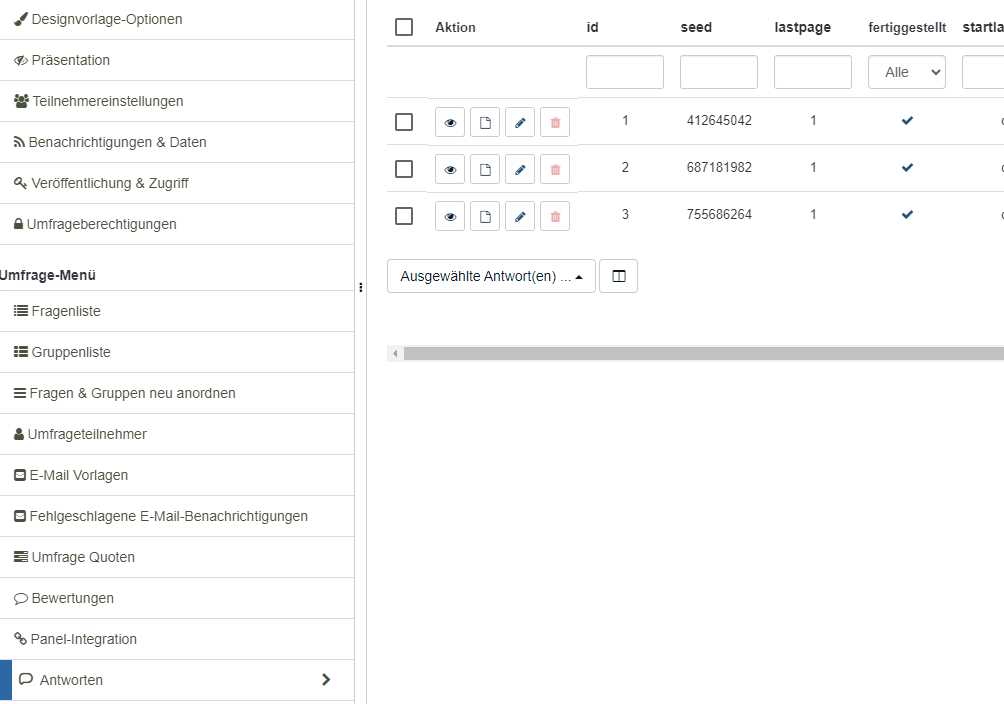The image size is (1004, 704).
Task: Sort table by the lastpage column header
Action: [x=802, y=27]
